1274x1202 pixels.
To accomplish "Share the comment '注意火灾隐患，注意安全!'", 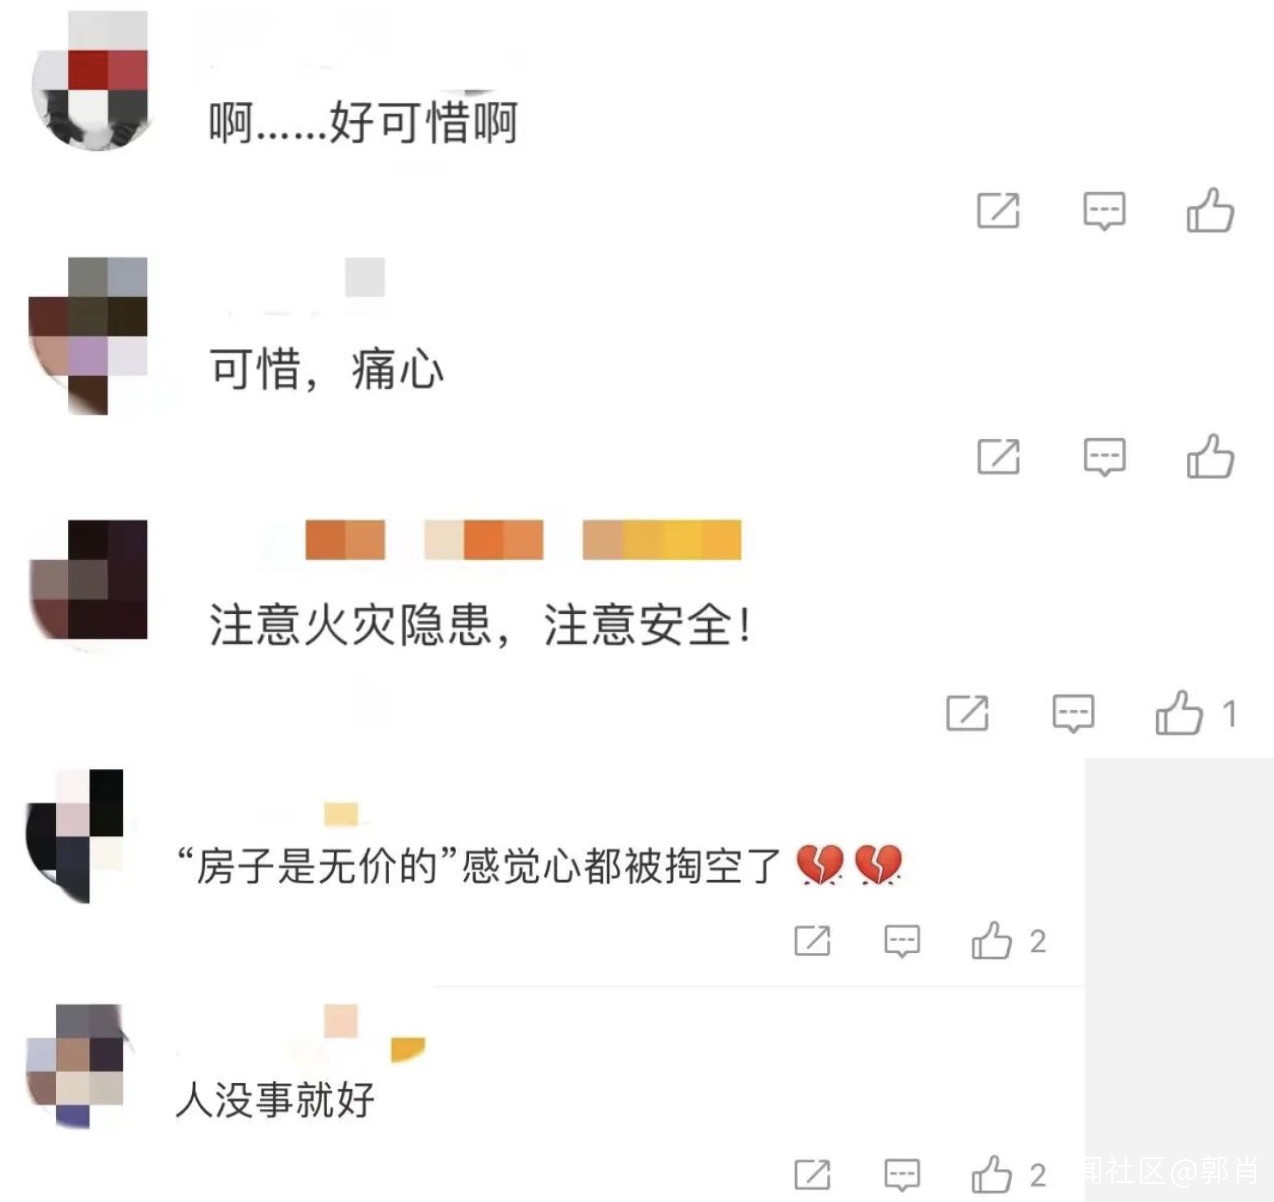I will [x=967, y=713].
